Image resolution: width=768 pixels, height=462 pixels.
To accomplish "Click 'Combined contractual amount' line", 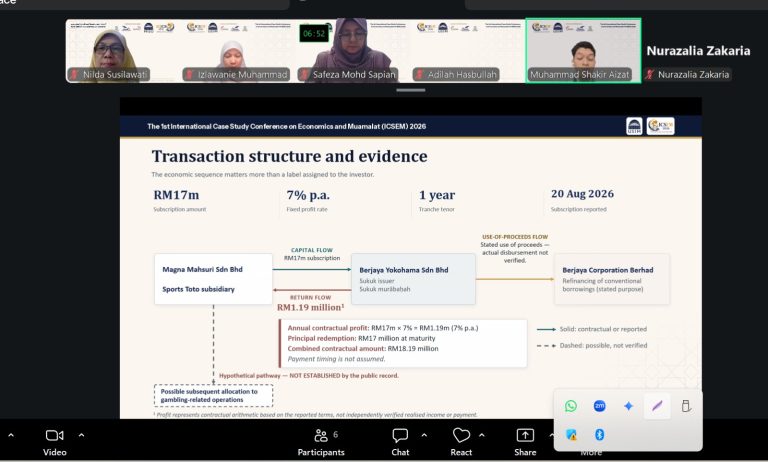I will click(x=363, y=349).
